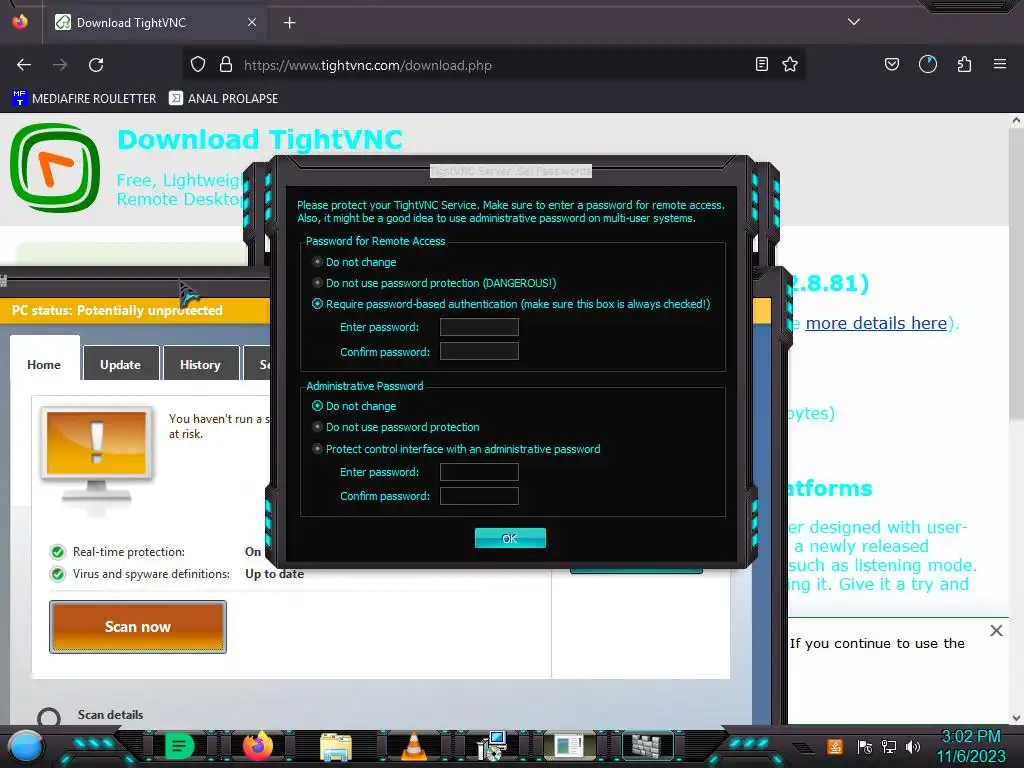Image resolution: width=1024 pixels, height=768 pixels.
Task: List all tabs with the chevron
Action: 854,22
